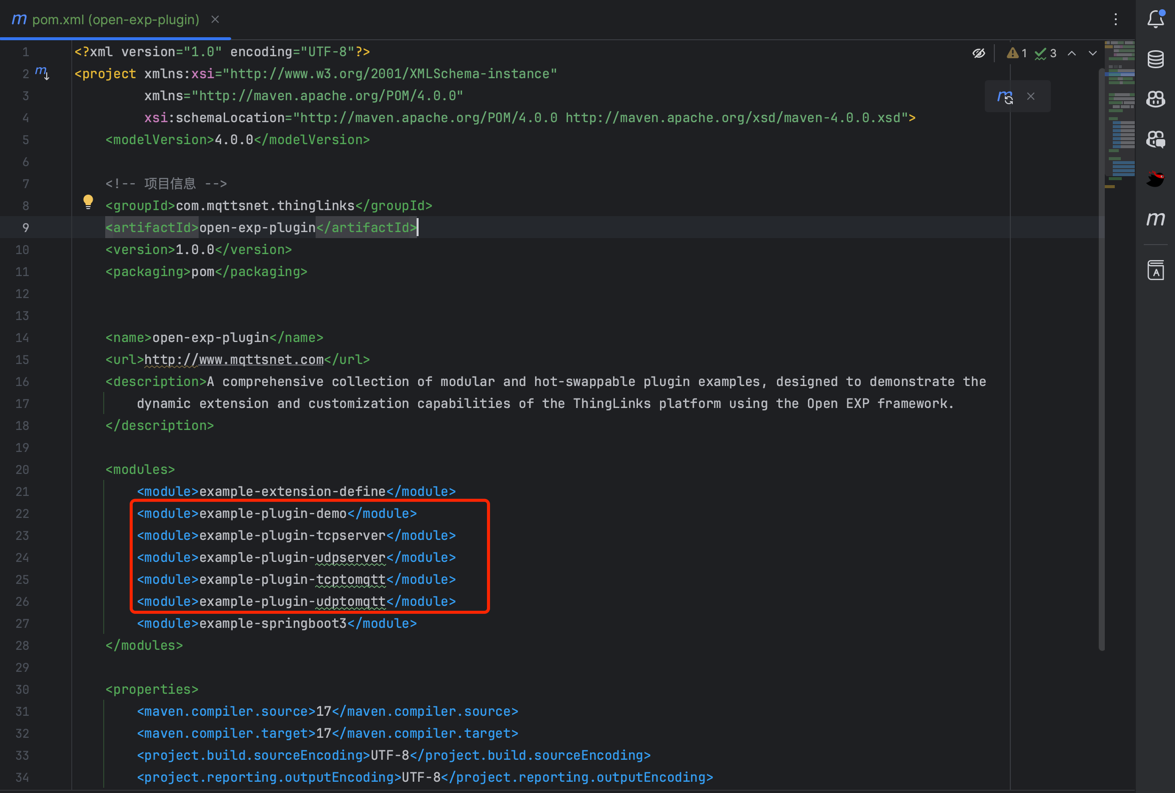Click line number 9 in gutter

pos(25,228)
